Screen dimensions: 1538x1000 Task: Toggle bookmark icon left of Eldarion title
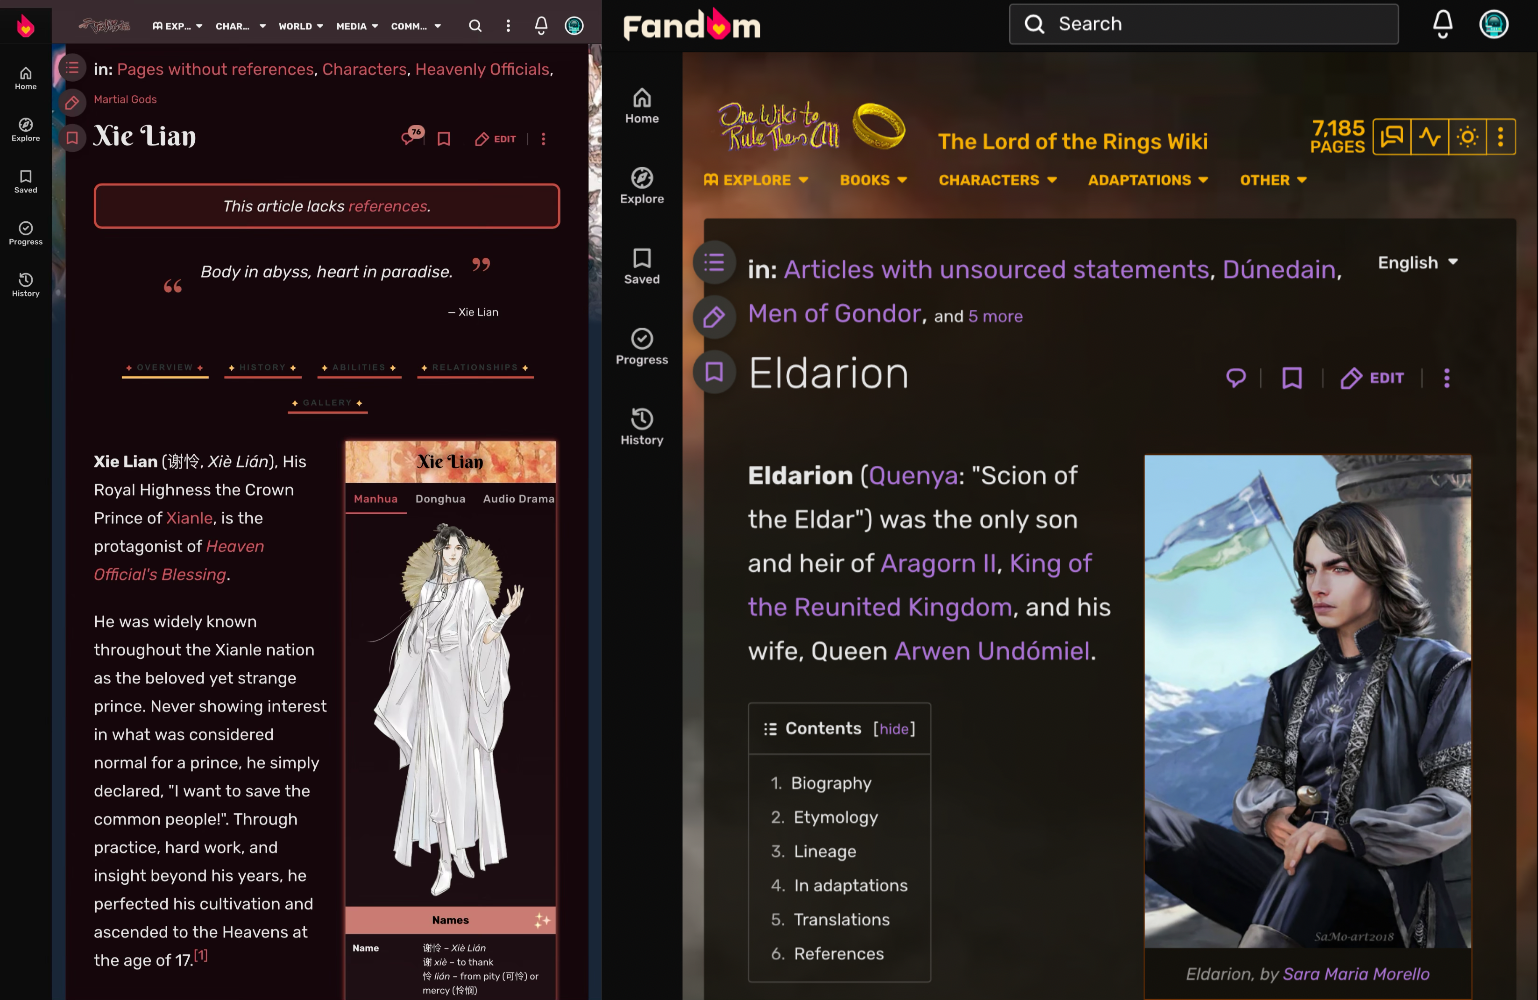(714, 372)
